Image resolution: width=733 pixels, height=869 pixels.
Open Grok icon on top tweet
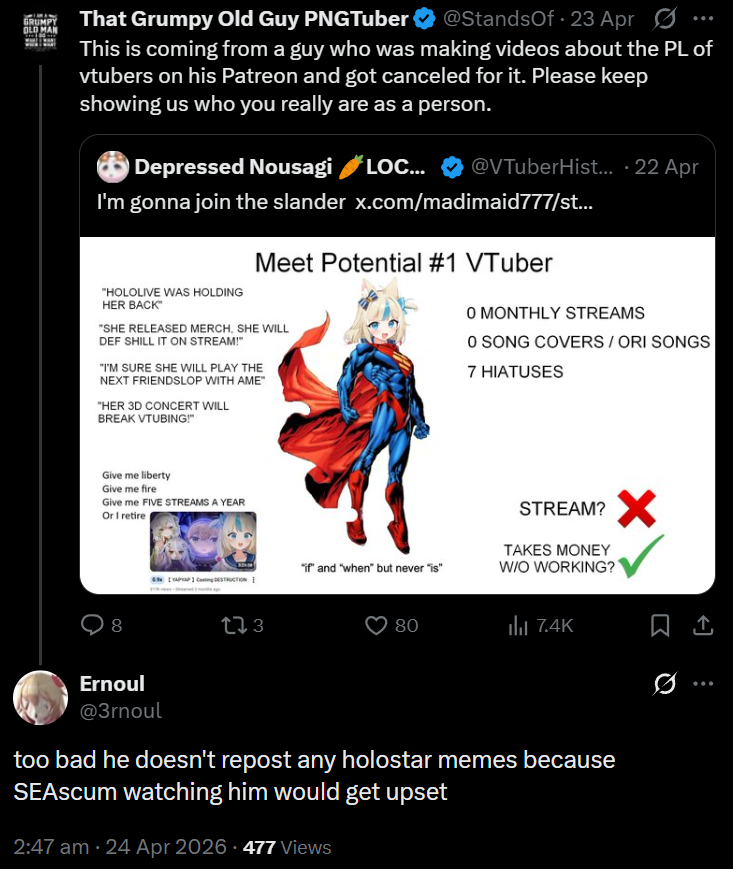[x=664, y=19]
